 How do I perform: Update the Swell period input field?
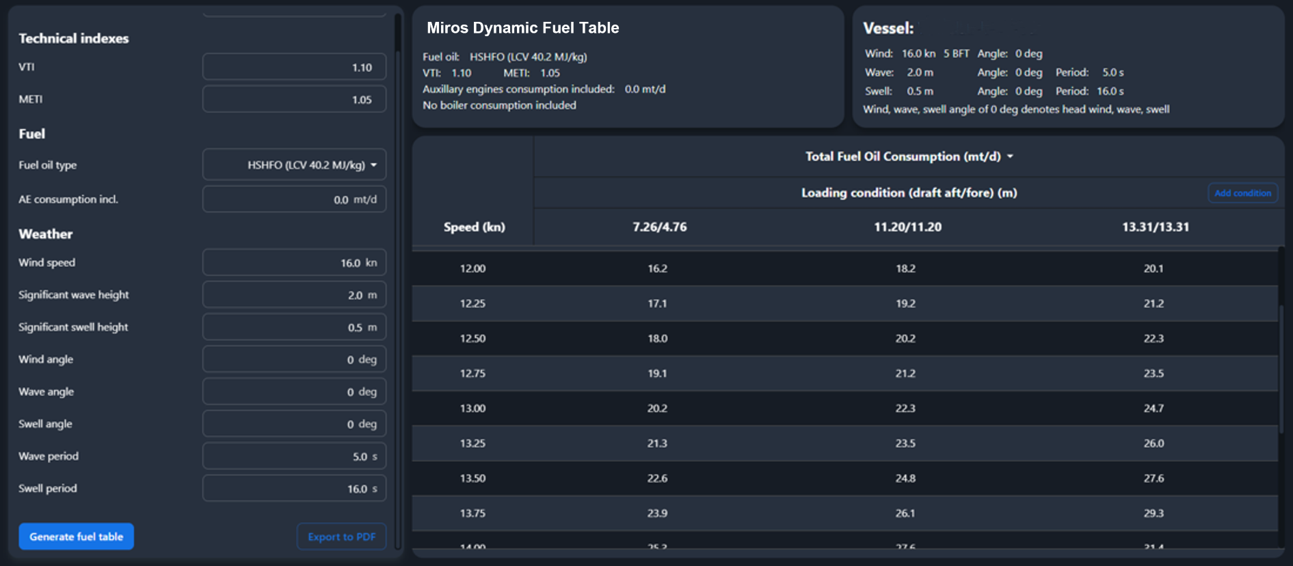pos(294,489)
